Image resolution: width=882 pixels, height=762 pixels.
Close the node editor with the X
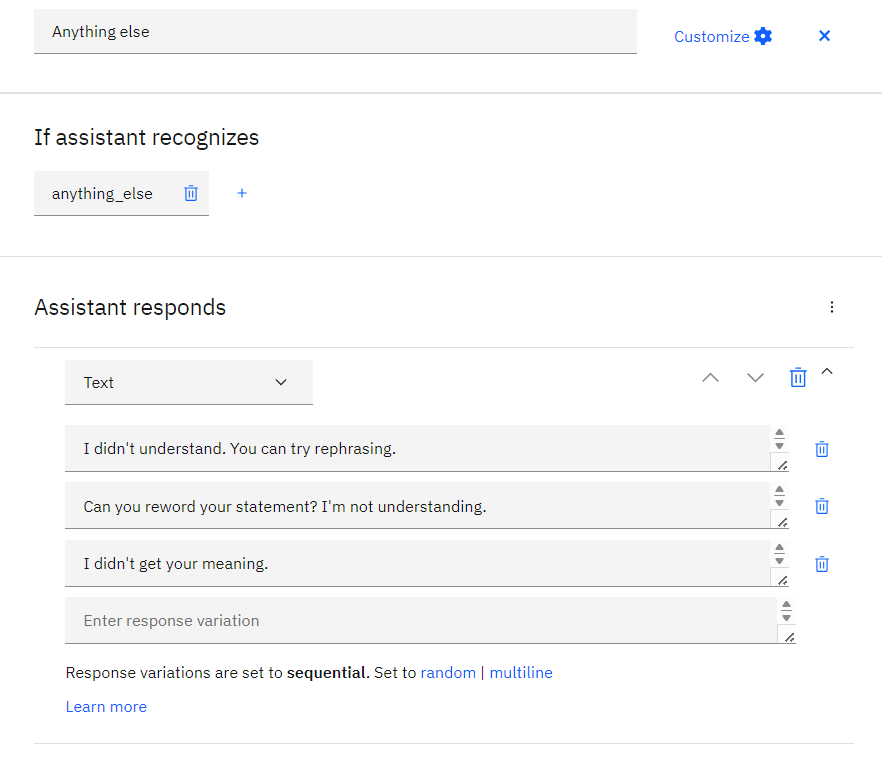pos(825,36)
